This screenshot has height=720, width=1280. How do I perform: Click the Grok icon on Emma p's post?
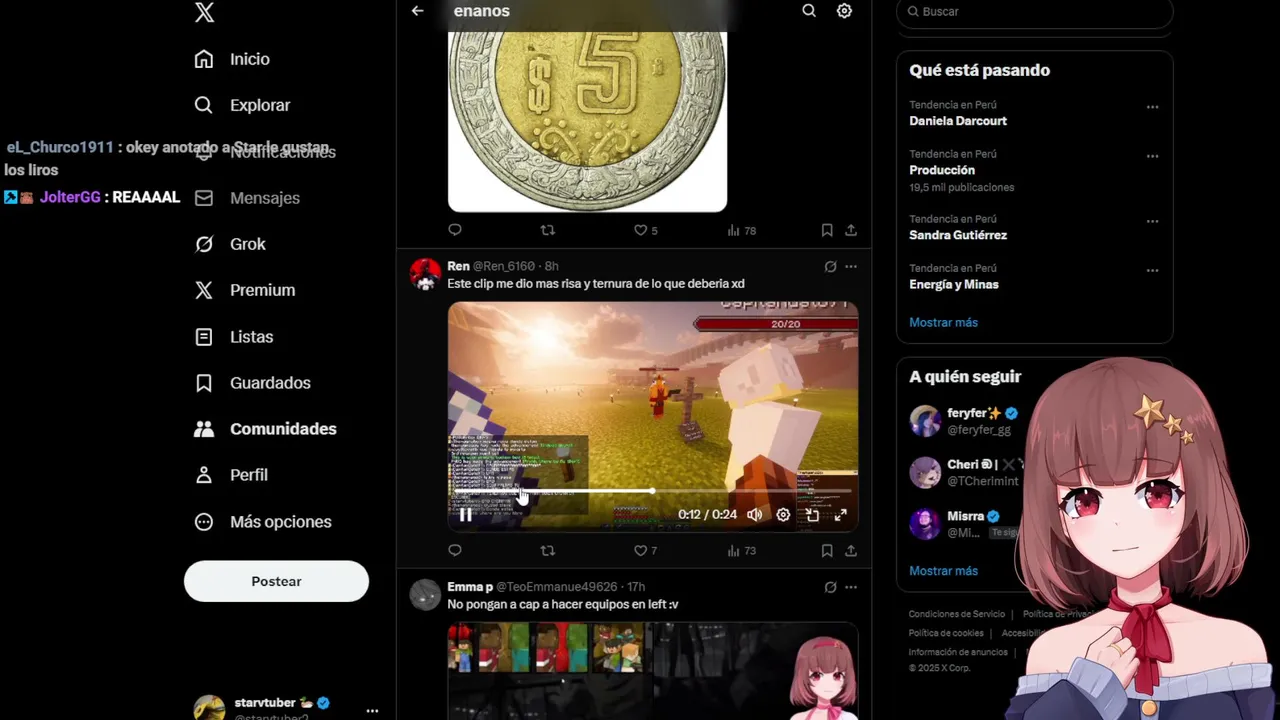click(830, 588)
